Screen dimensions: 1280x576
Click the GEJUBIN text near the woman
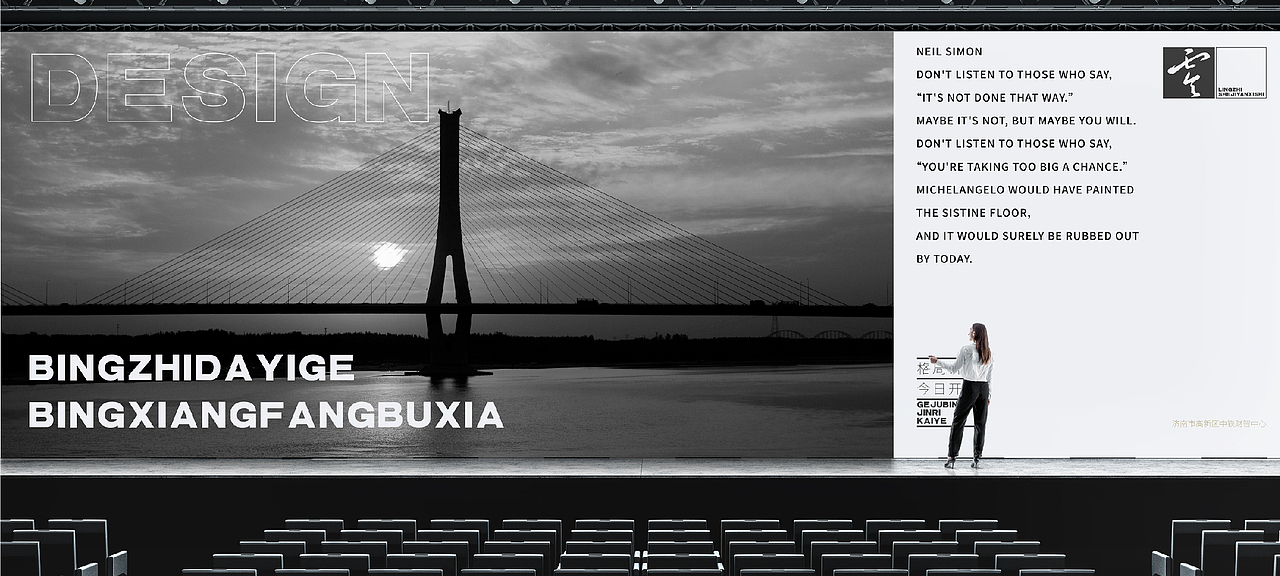pyautogui.click(x=935, y=403)
